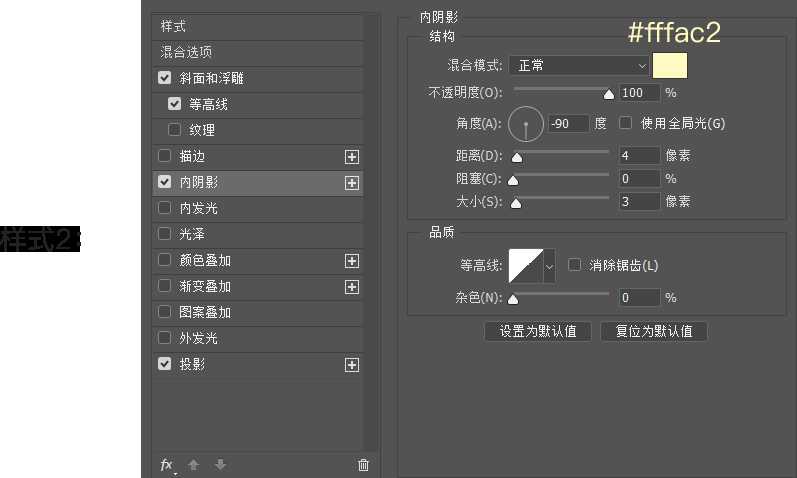Click the angle dial for 角度
Image resolution: width=797 pixels, height=478 pixels.
point(526,124)
